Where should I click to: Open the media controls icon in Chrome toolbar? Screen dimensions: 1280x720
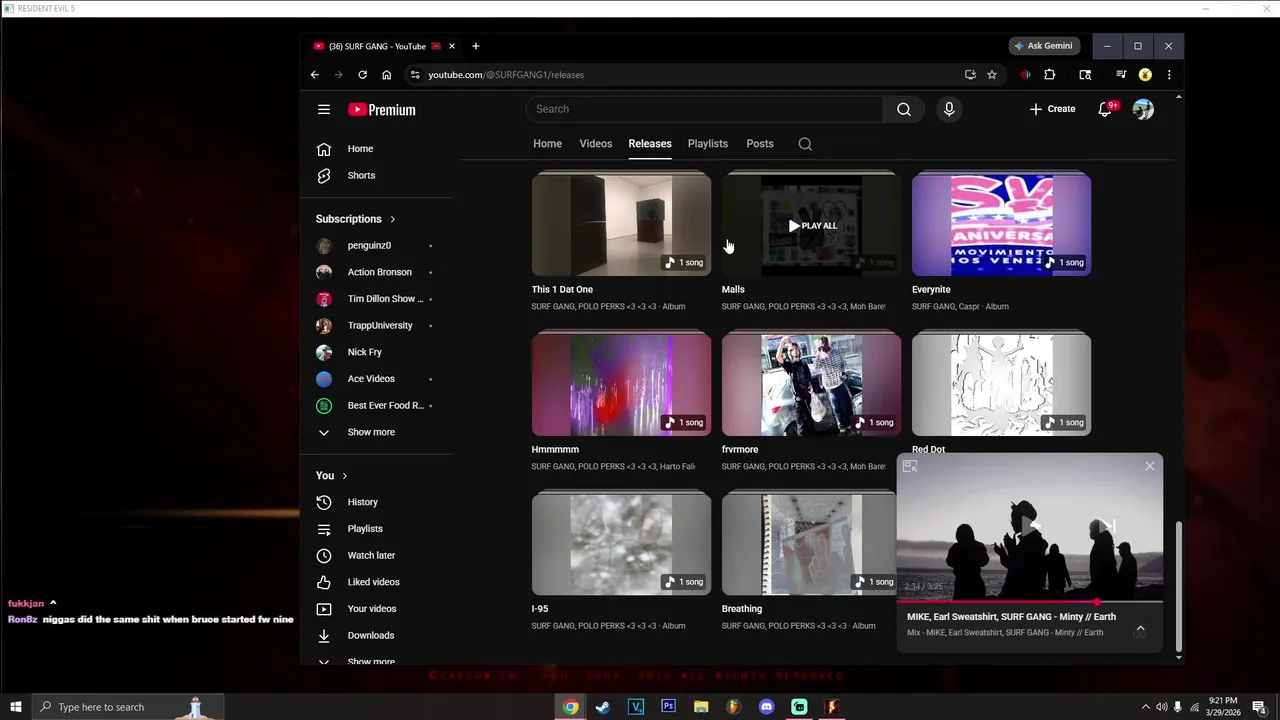tap(1121, 75)
